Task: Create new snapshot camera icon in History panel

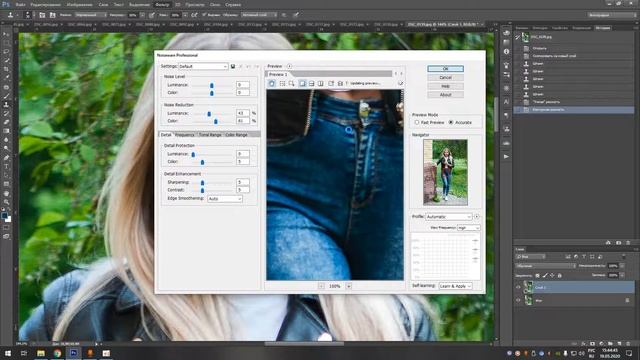Action: pyautogui.click(x=618, y=242)
